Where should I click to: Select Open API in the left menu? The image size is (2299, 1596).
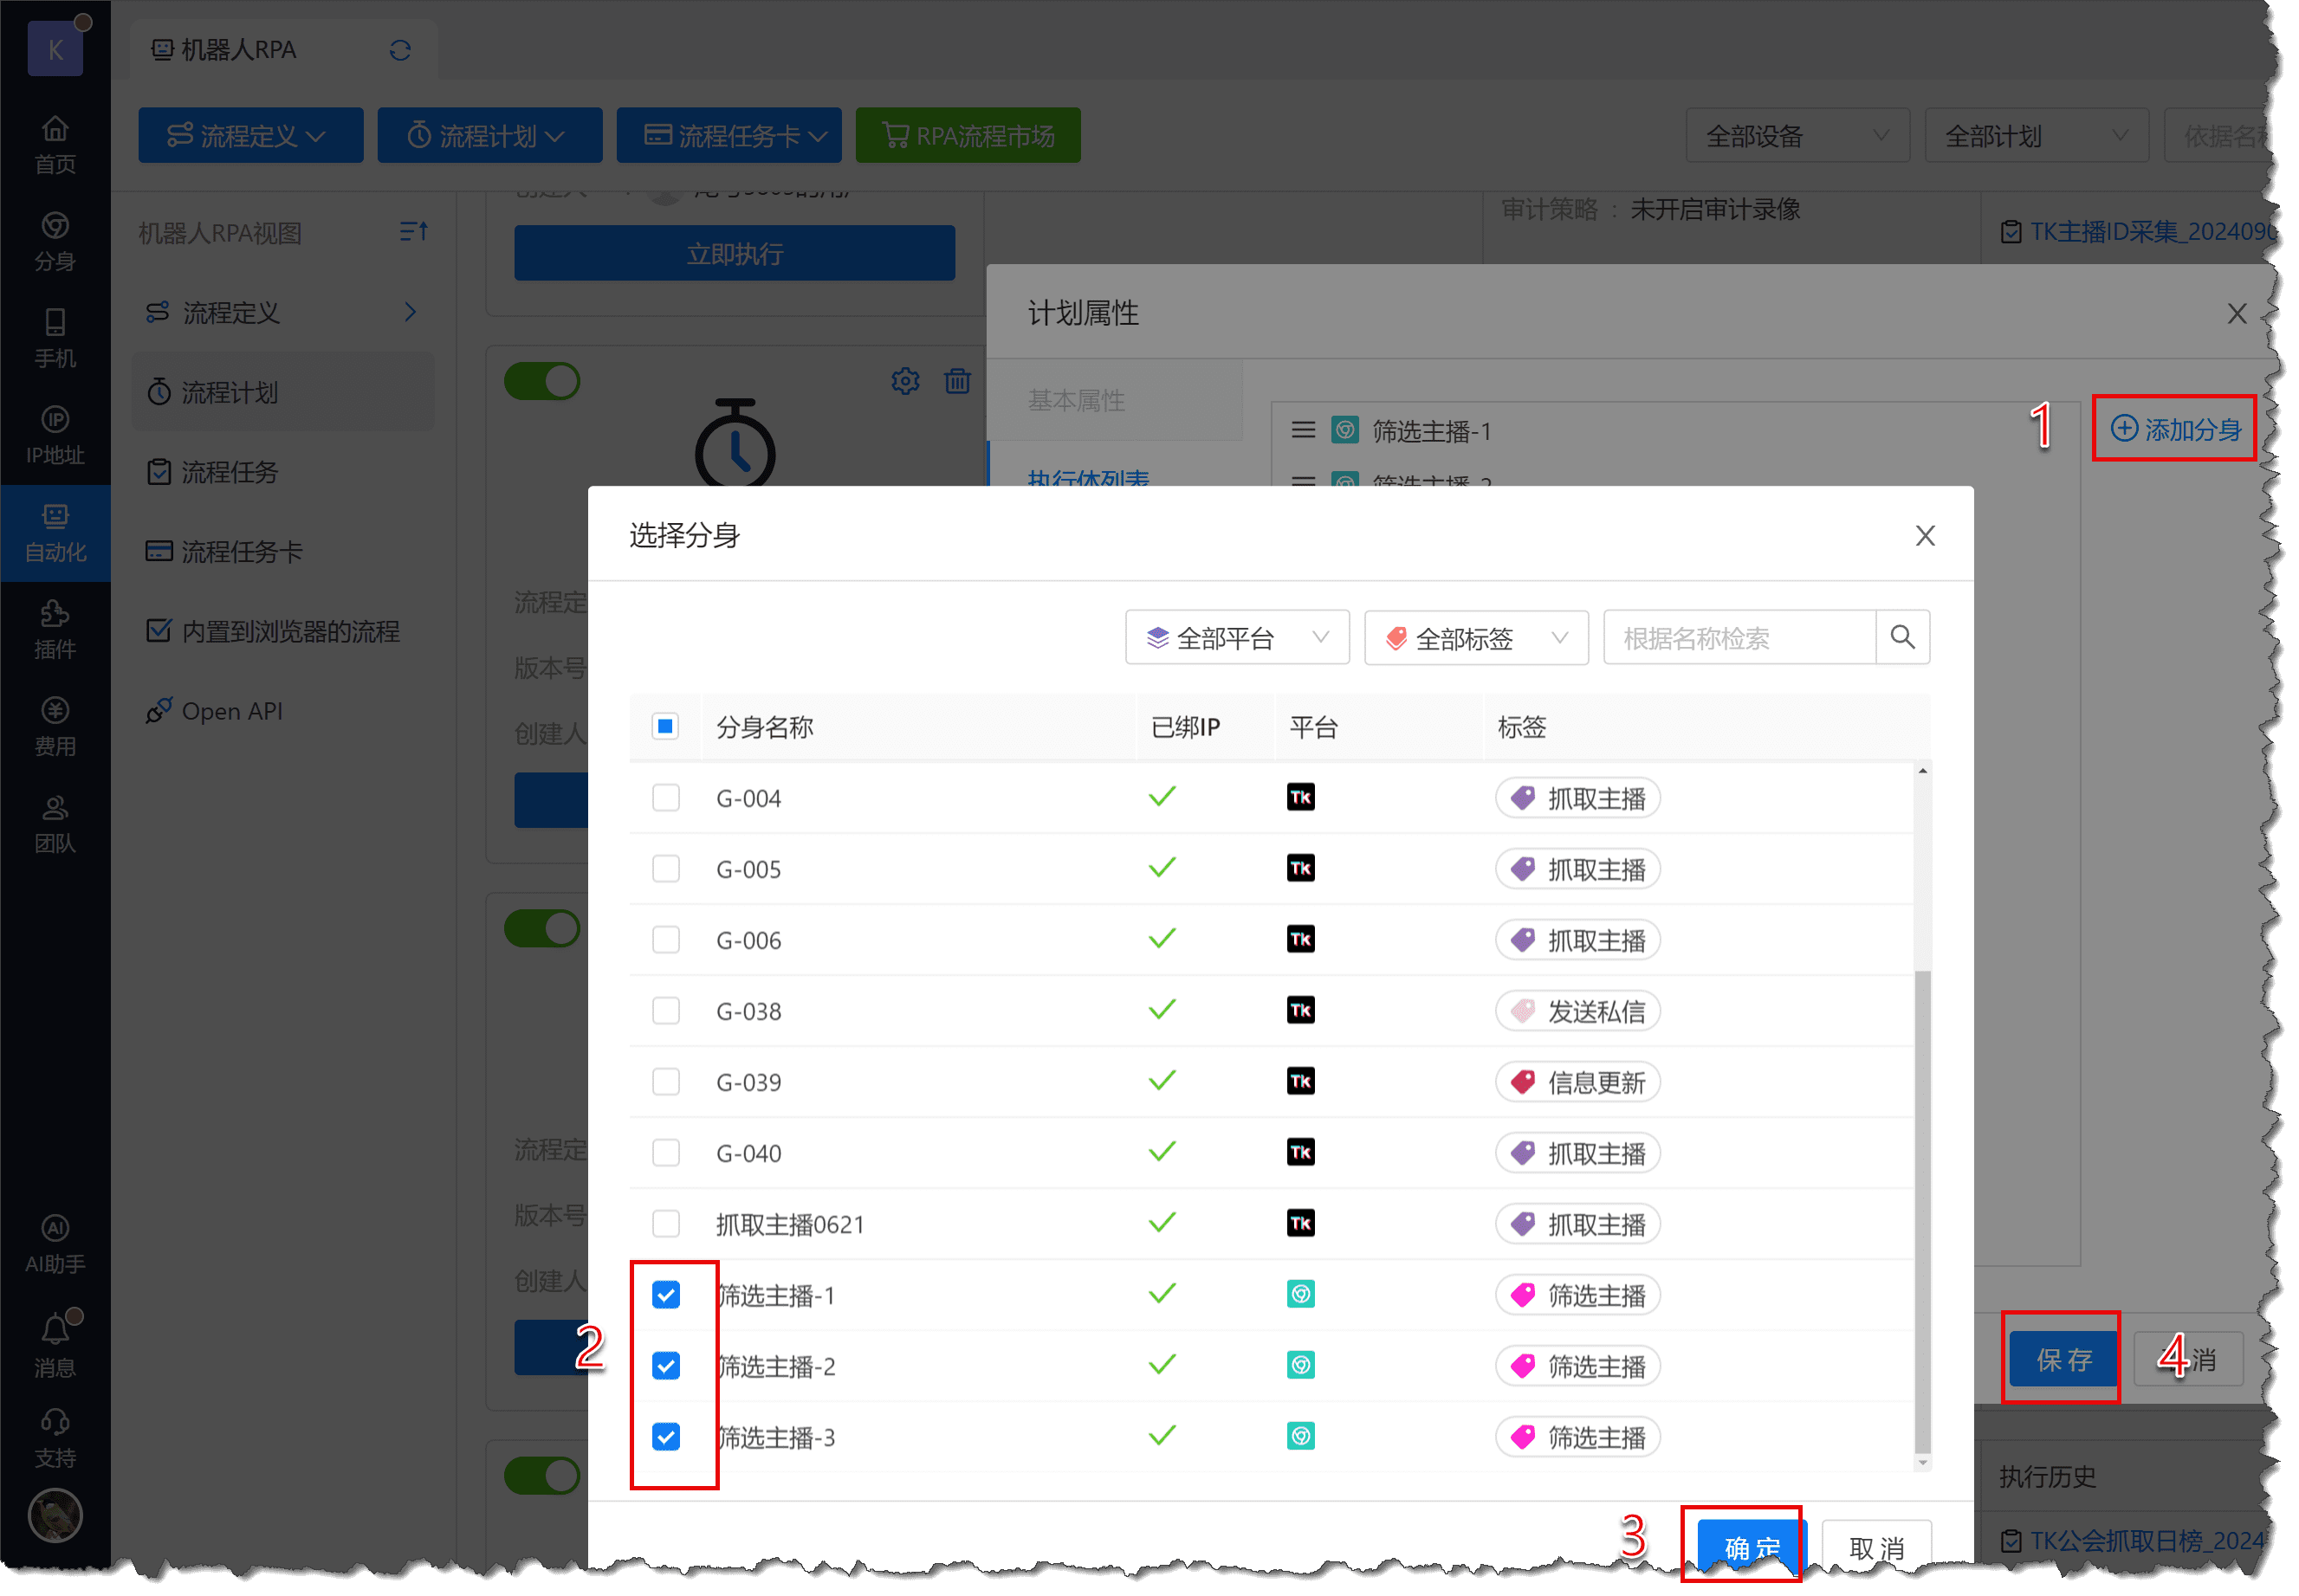pyautogui.click(x=232, y=711)
